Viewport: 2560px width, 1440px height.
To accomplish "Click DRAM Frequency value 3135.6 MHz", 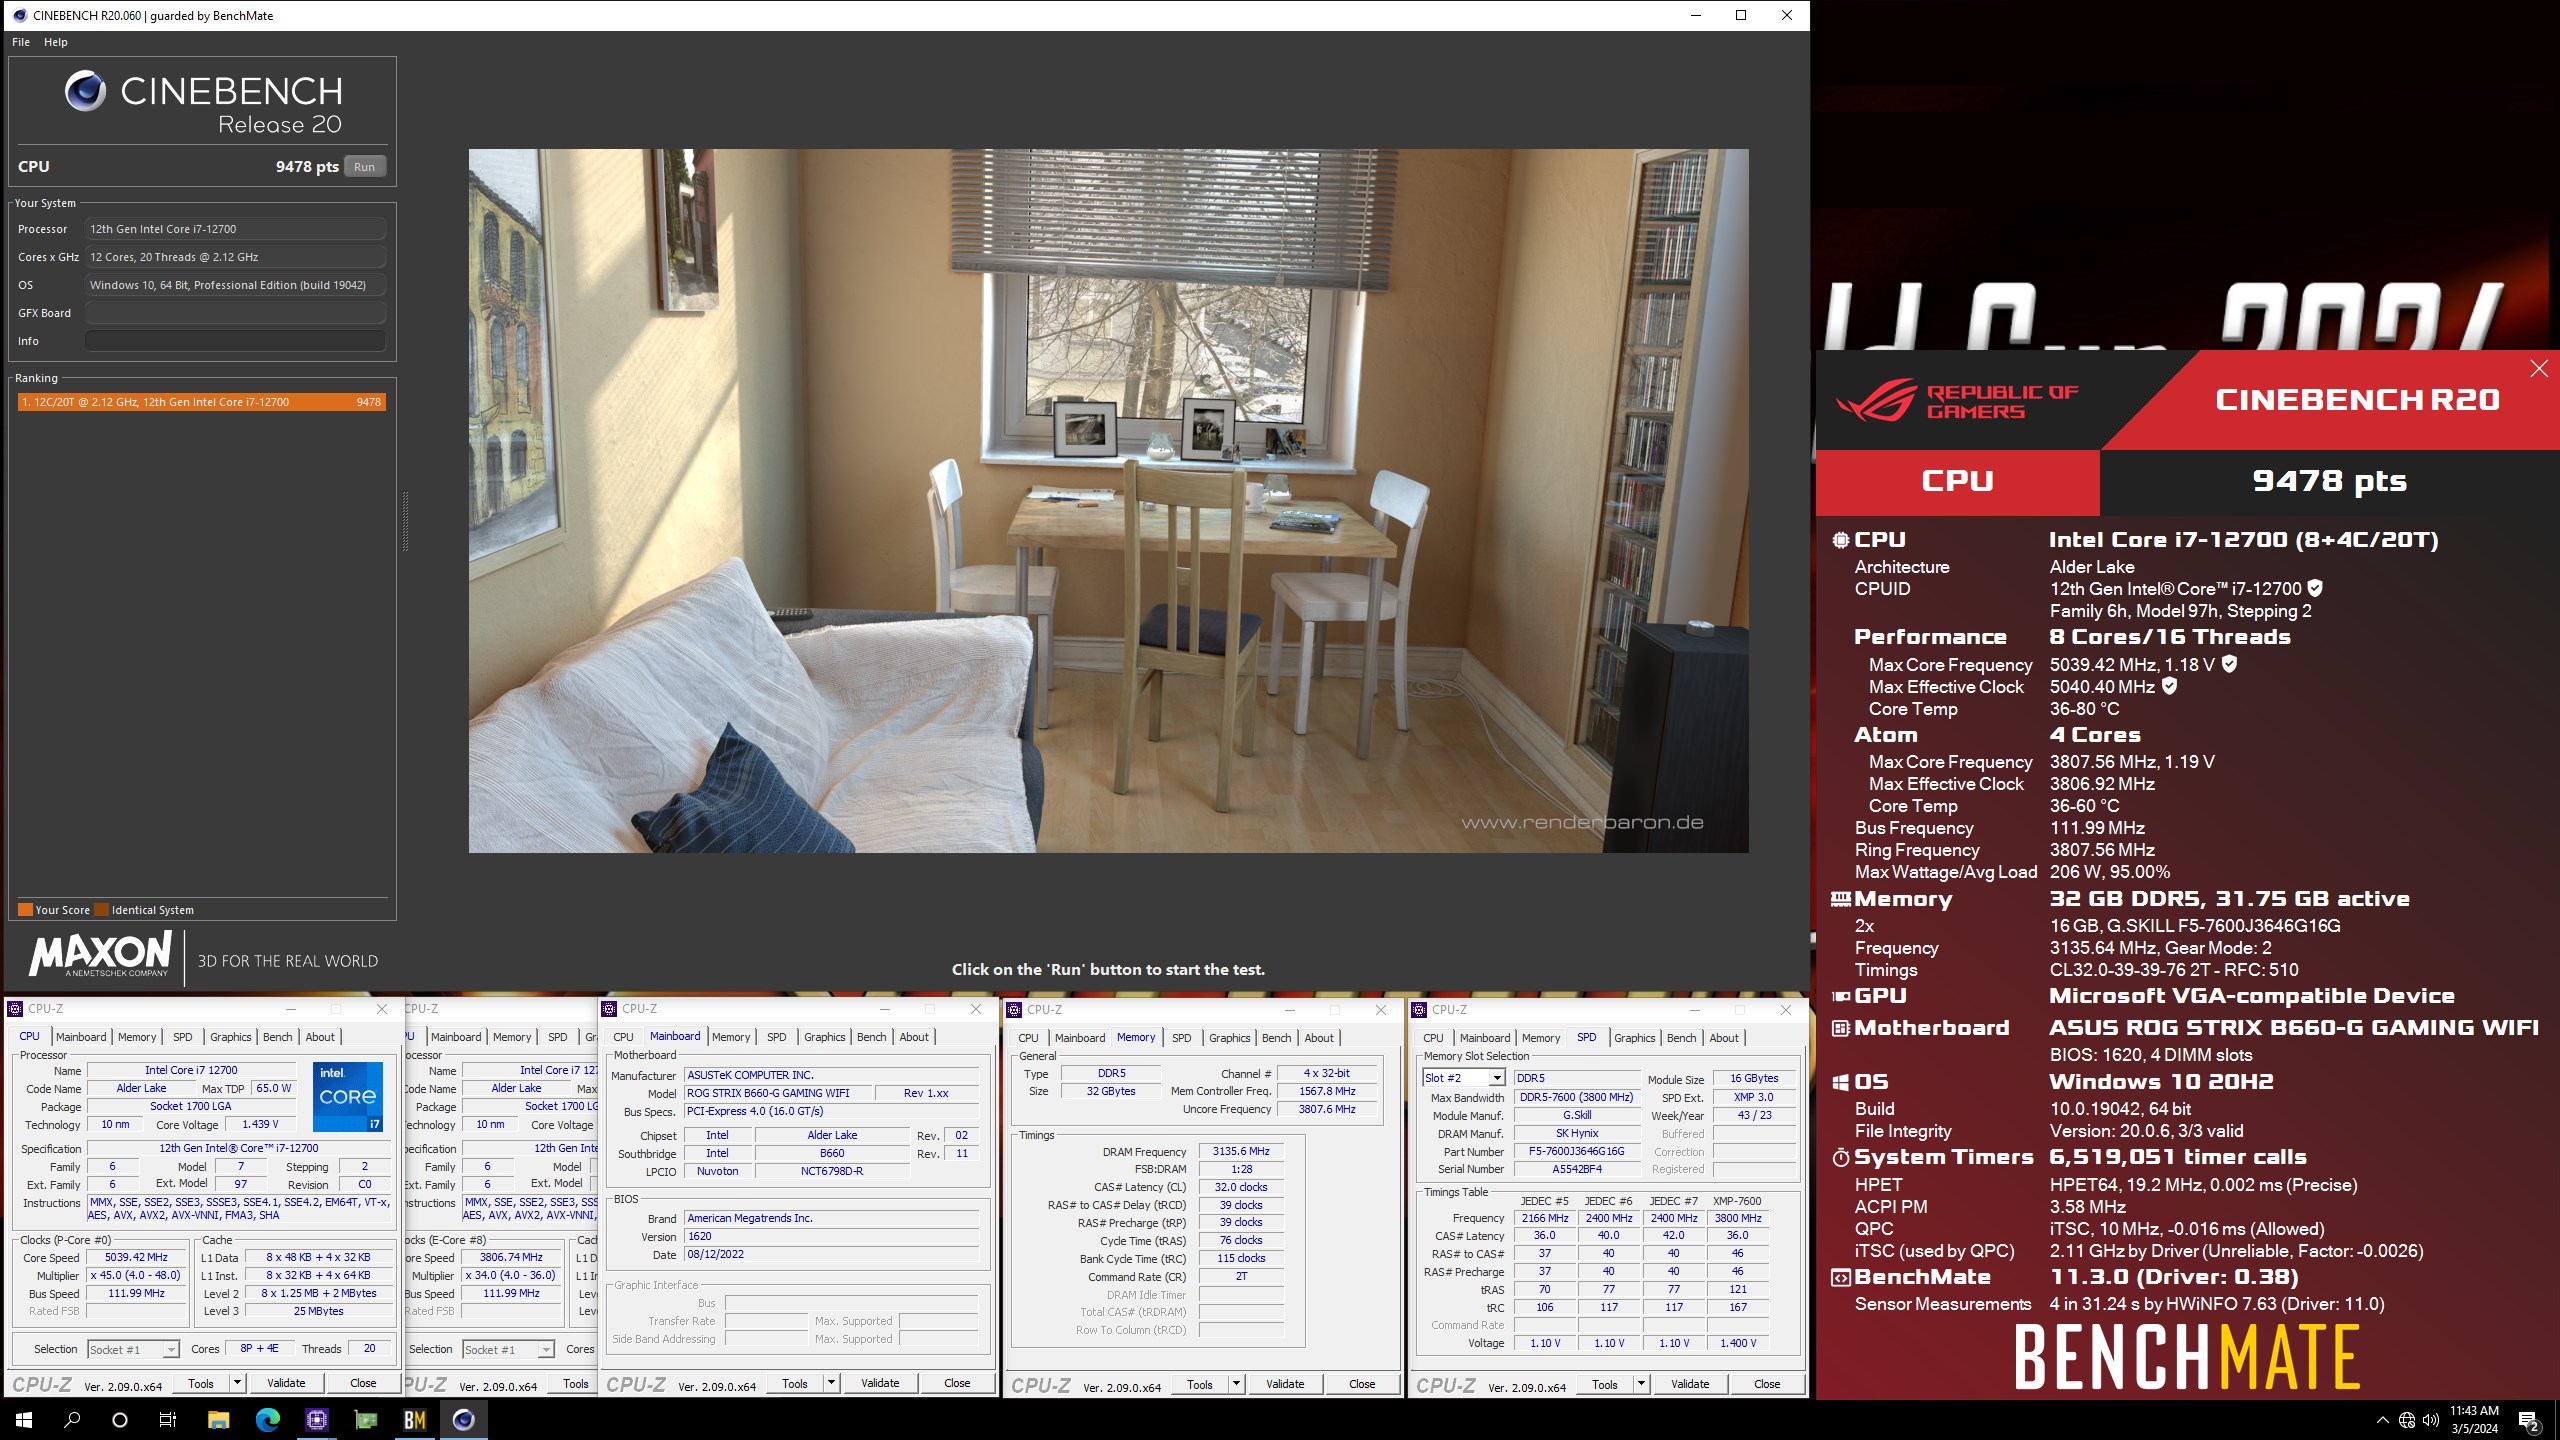I will coord(1241,1152).
